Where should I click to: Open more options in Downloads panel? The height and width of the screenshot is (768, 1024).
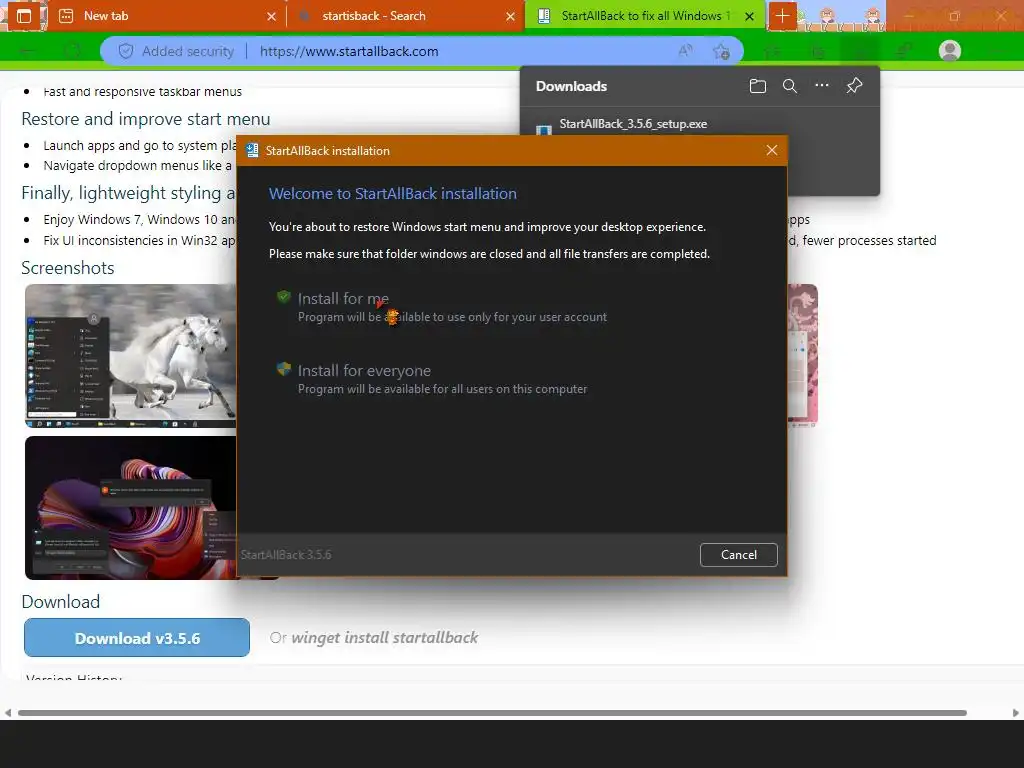coord(822,86)
